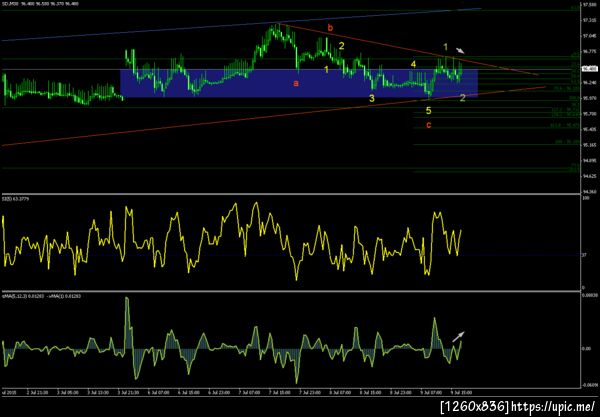Select the gray arrow object on the price chart
600x417 pixels.
(x=460, y=50)
